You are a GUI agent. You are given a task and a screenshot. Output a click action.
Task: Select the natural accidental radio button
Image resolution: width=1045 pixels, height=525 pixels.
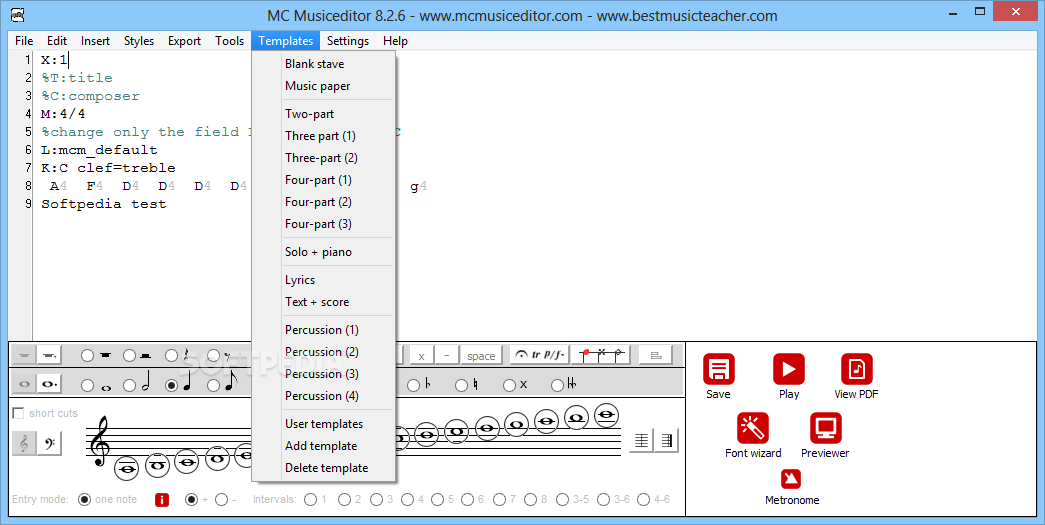pyautogui.click(x=461, y=385)
